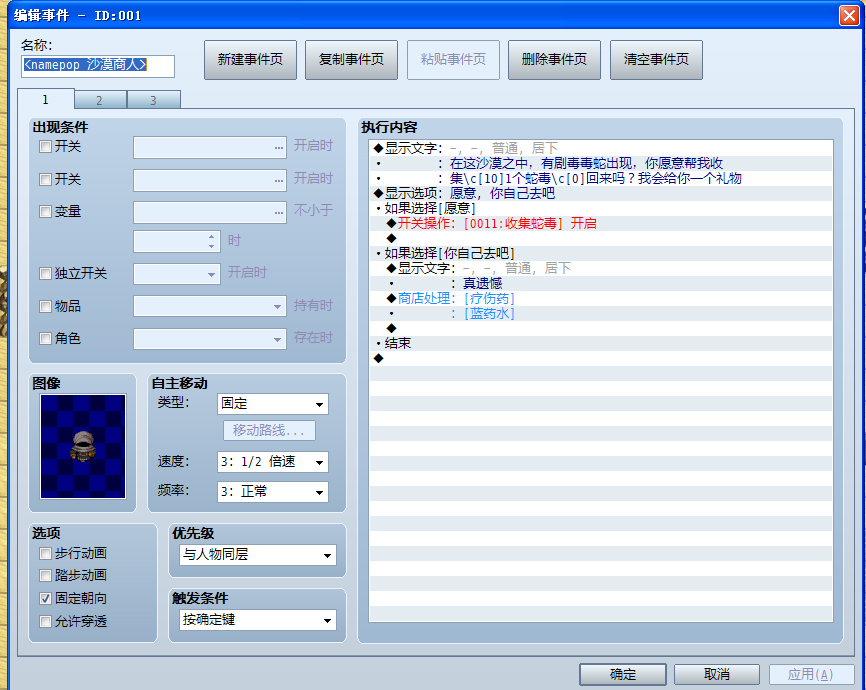The height and width of the screenshot is (690, 866).
Task: Edit the event name field
Action: (x=98, y=66)
